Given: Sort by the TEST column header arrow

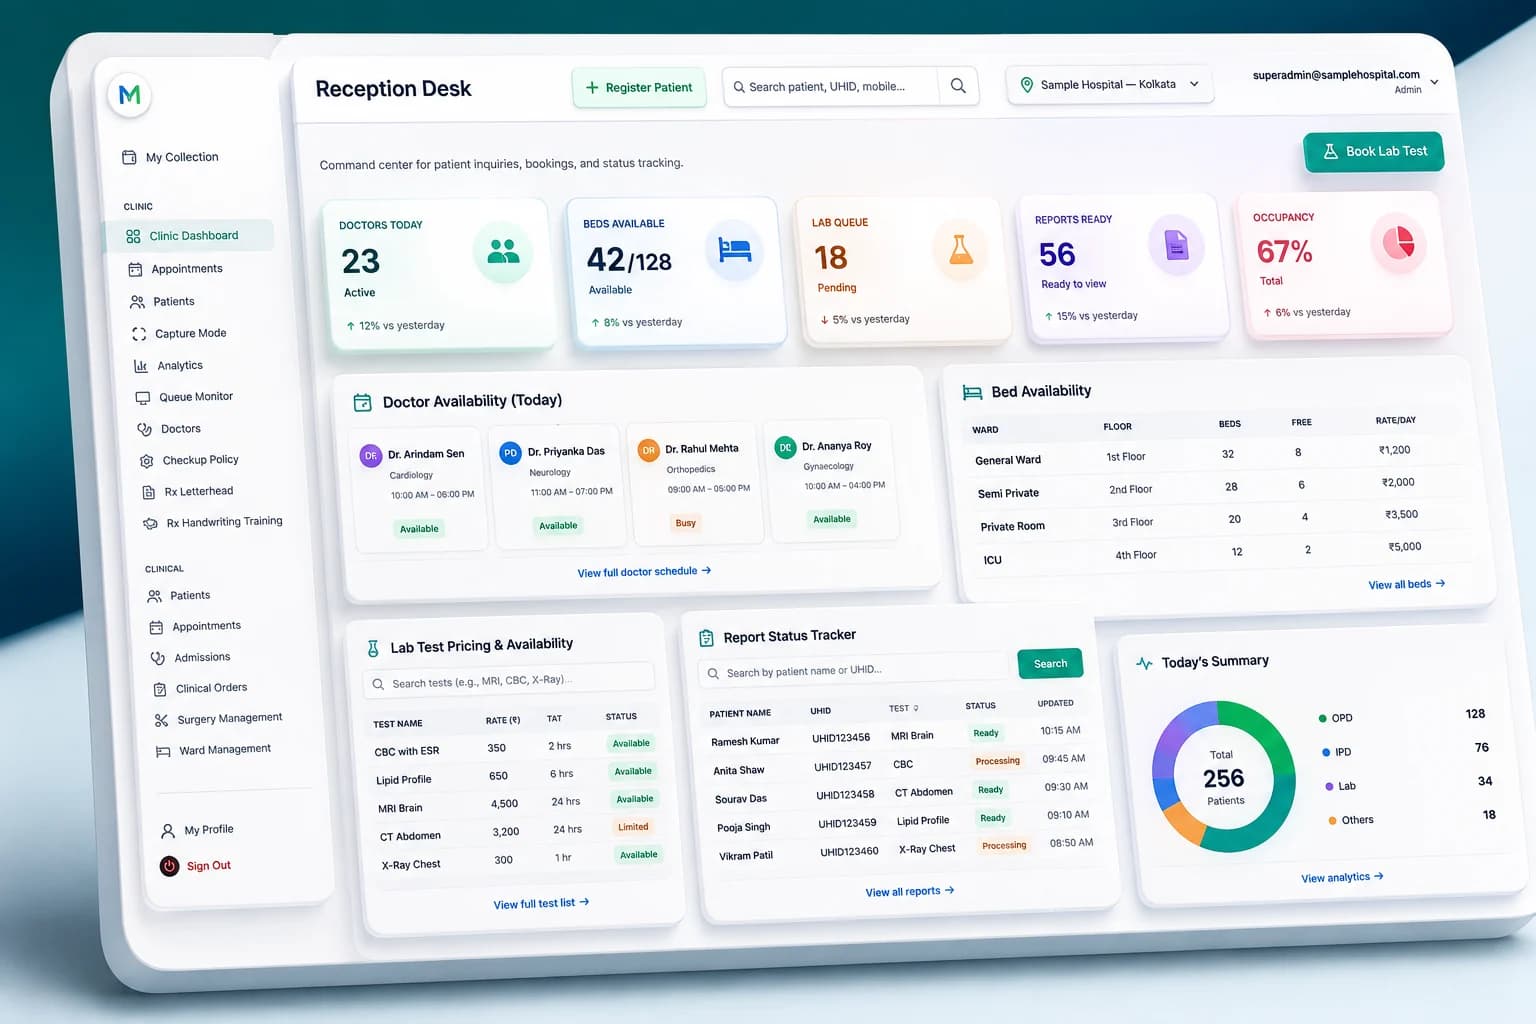Looking at the screenshot, I should point(916,708).
